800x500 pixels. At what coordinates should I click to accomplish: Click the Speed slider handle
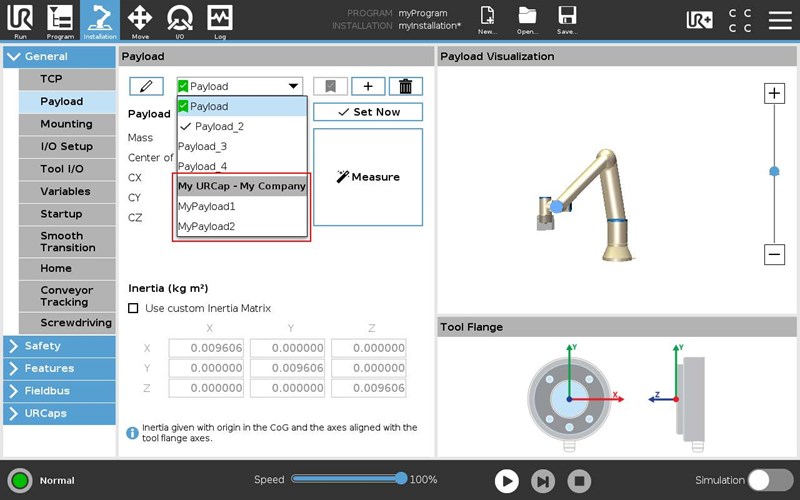(x=401, y=479)
